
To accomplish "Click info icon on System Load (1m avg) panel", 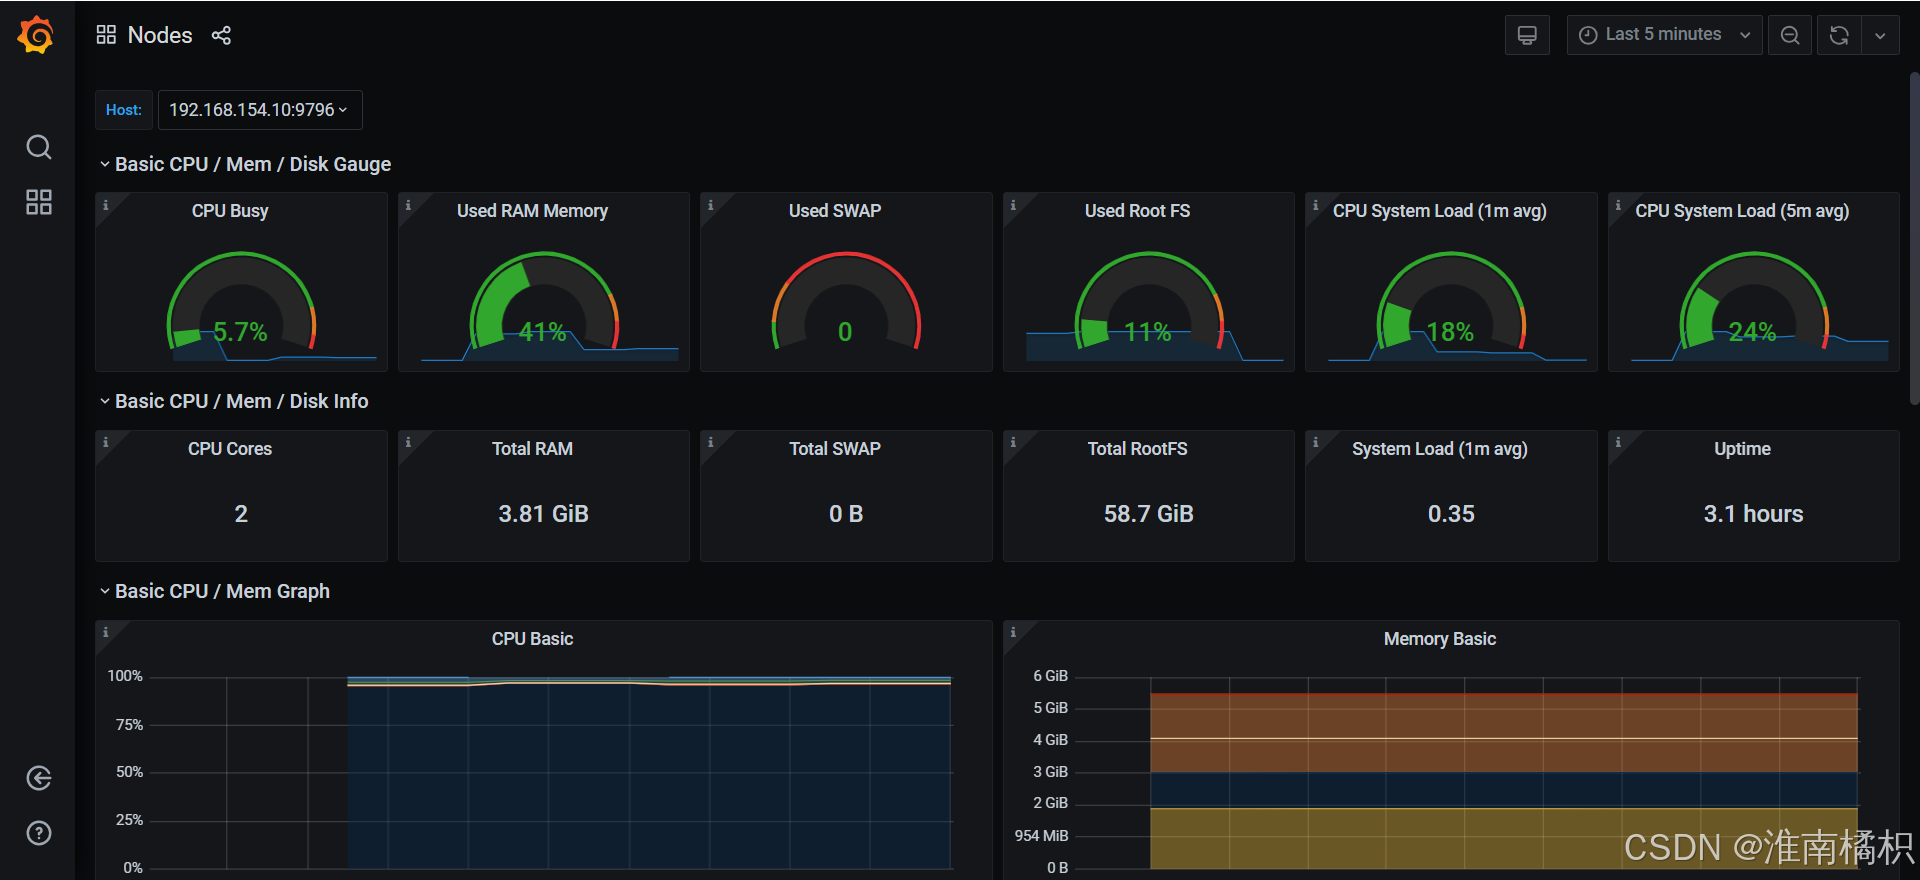I will coord(1315,441).
